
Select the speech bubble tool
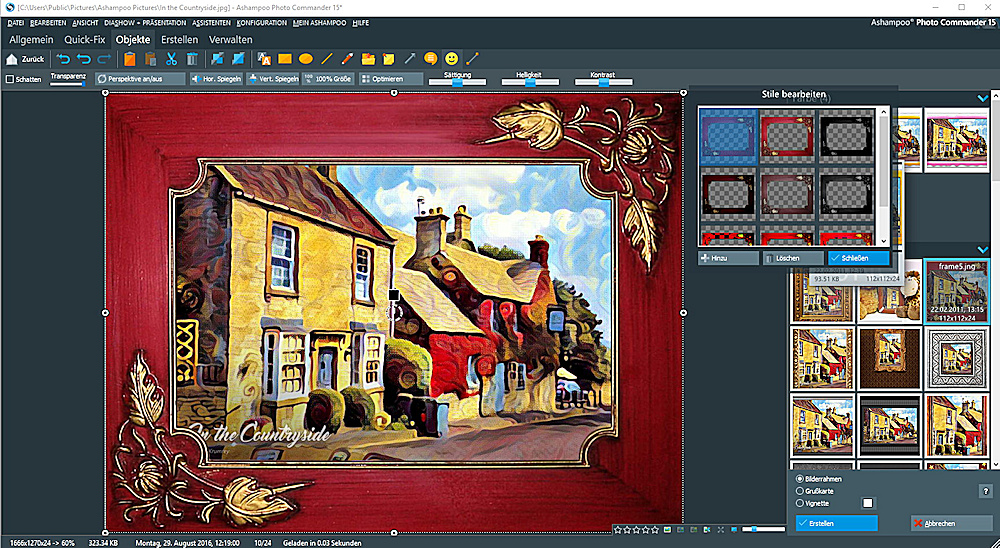pos(430,59)
